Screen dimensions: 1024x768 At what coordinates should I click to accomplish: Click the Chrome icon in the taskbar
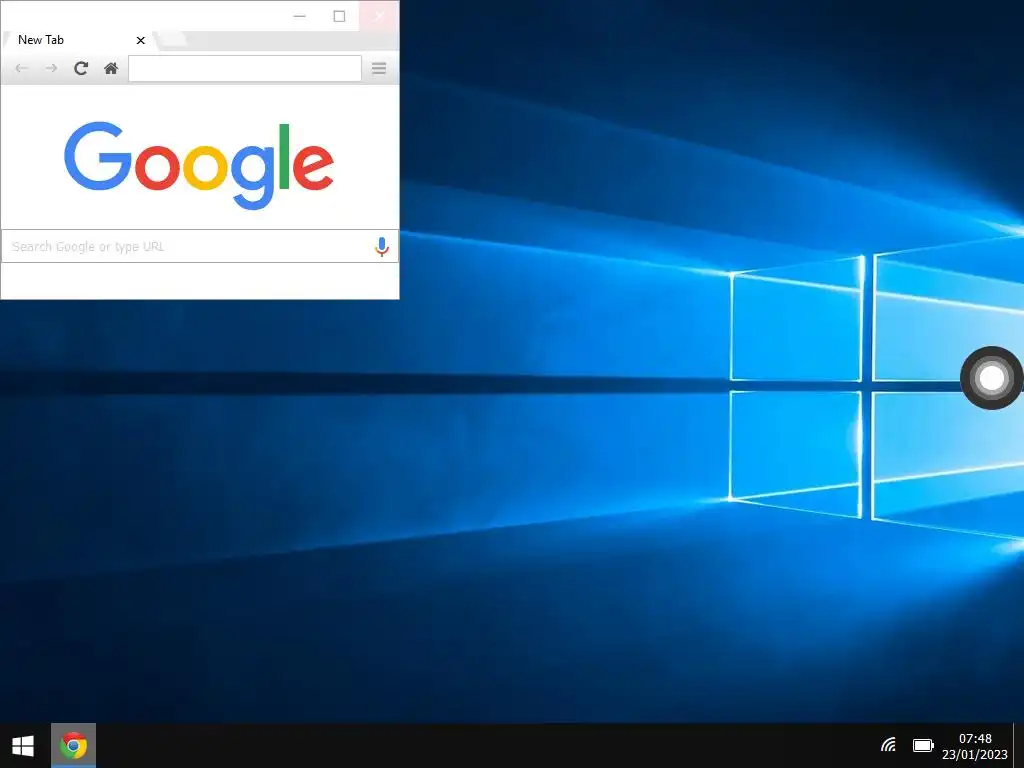[x=74, y=745]
